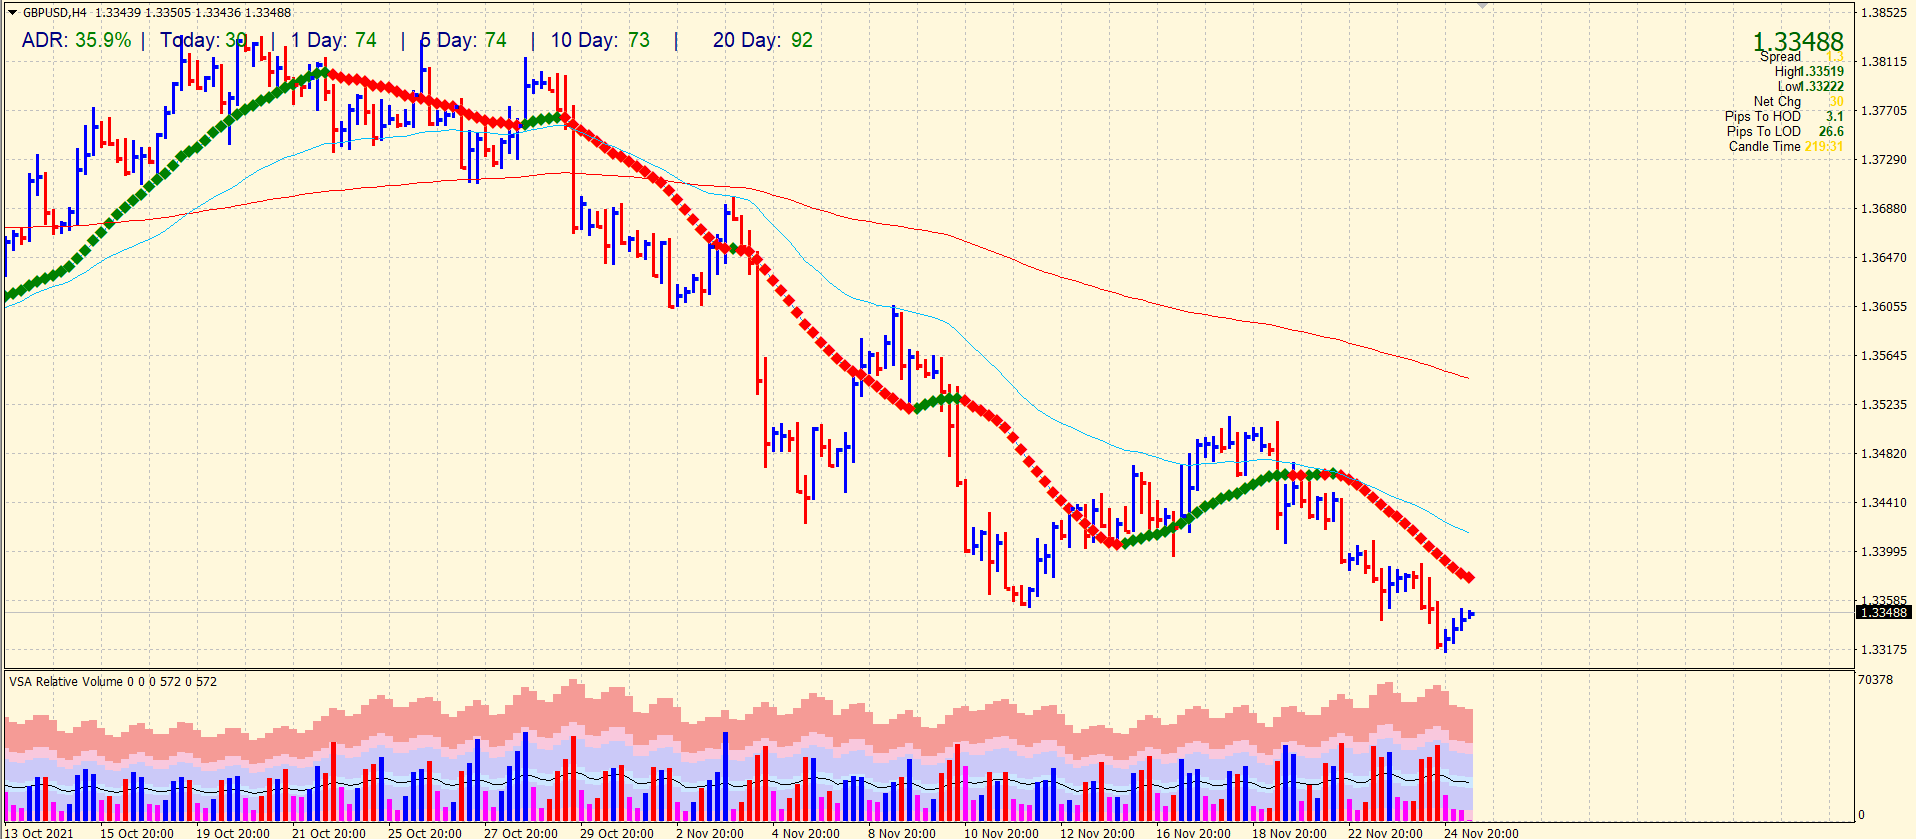
Task: Select the GBPUSD,H4 symbol title text
Action: (x=55, y=13)
